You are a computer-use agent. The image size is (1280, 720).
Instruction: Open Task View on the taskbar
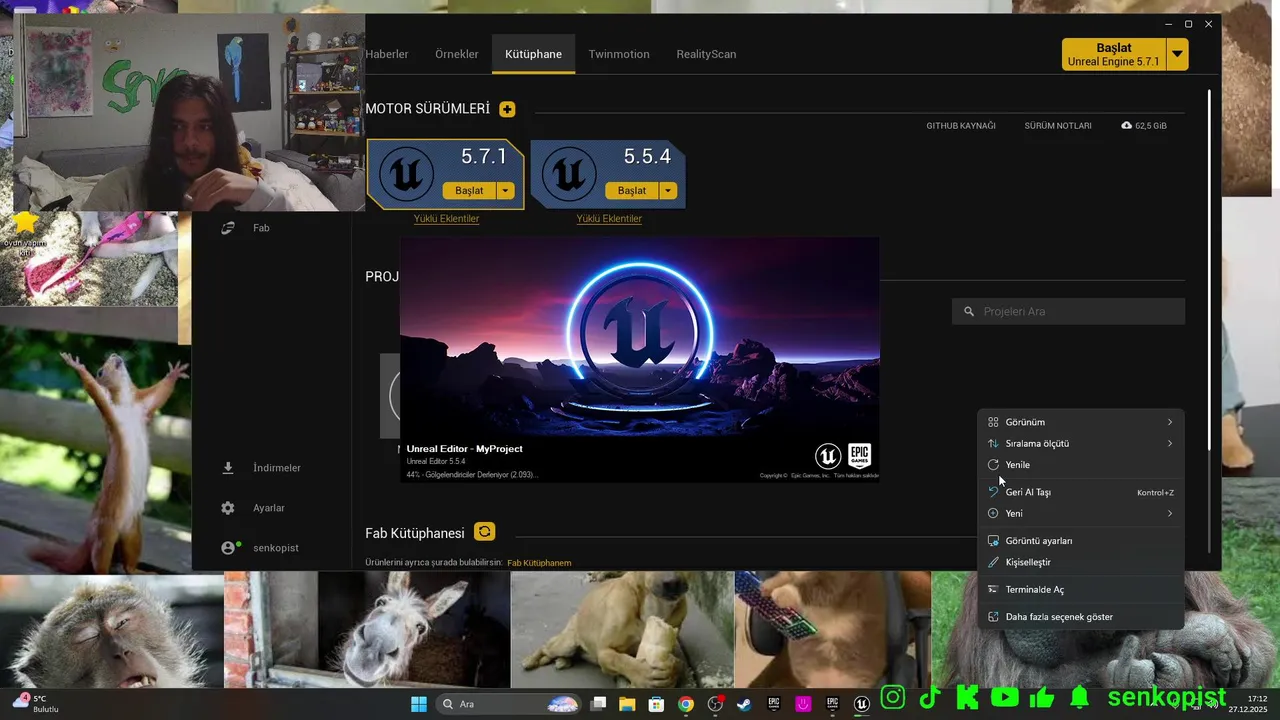[x=598, y=704]
